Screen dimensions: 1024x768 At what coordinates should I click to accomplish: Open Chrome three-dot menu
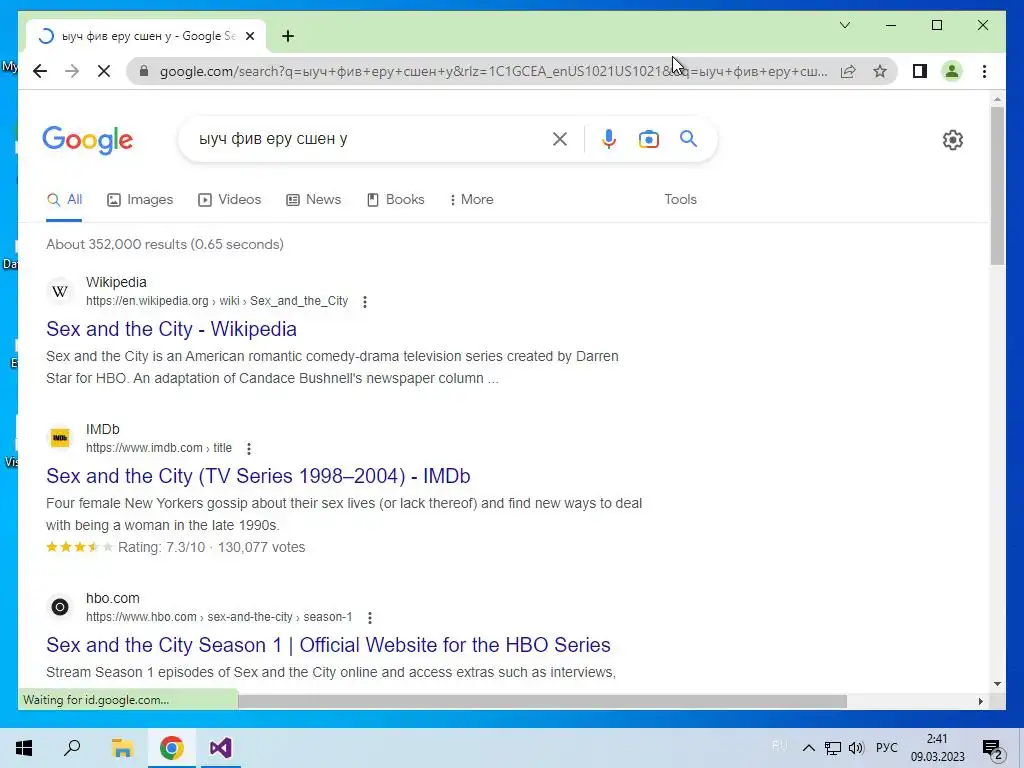984,71
